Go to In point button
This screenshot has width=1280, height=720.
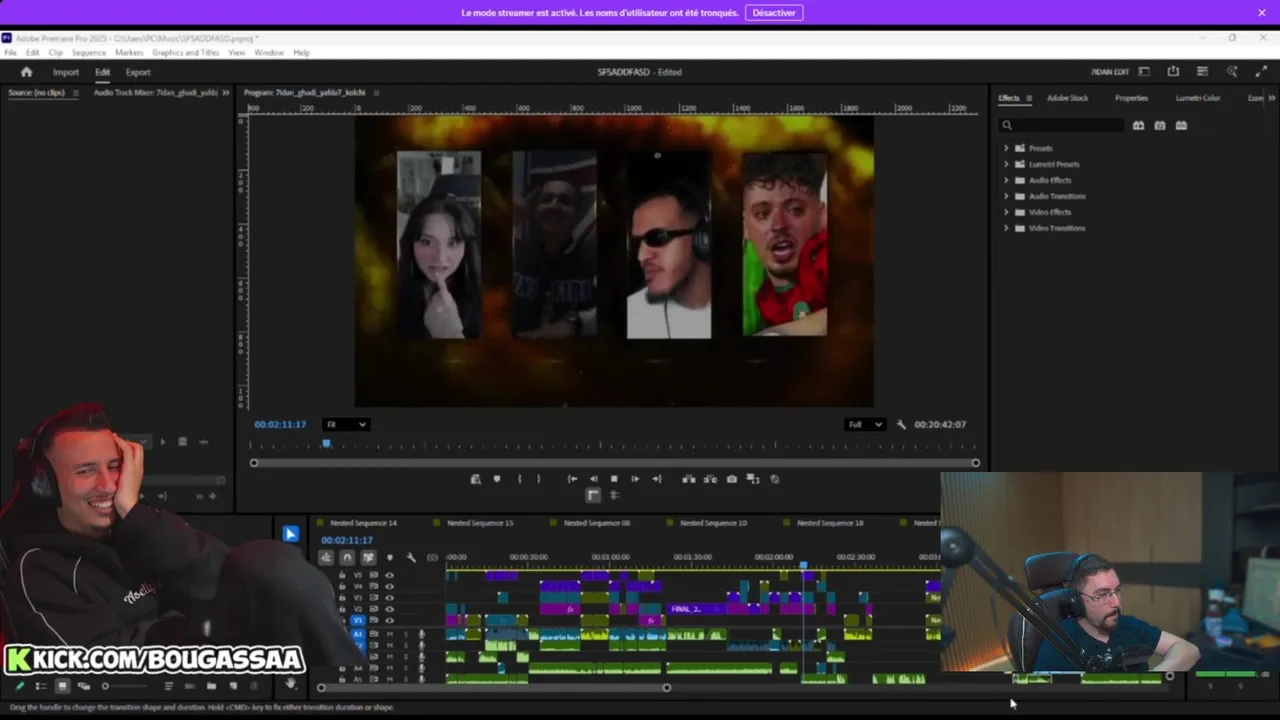(572, 479)
